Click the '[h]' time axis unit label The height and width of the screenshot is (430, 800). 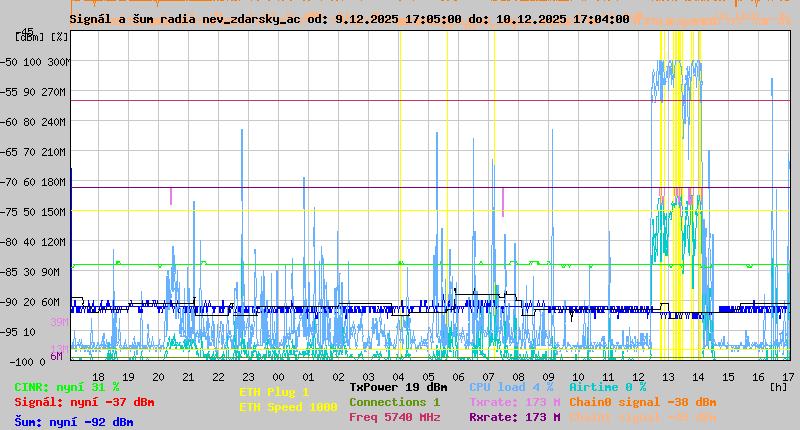(x=779, y=387)
